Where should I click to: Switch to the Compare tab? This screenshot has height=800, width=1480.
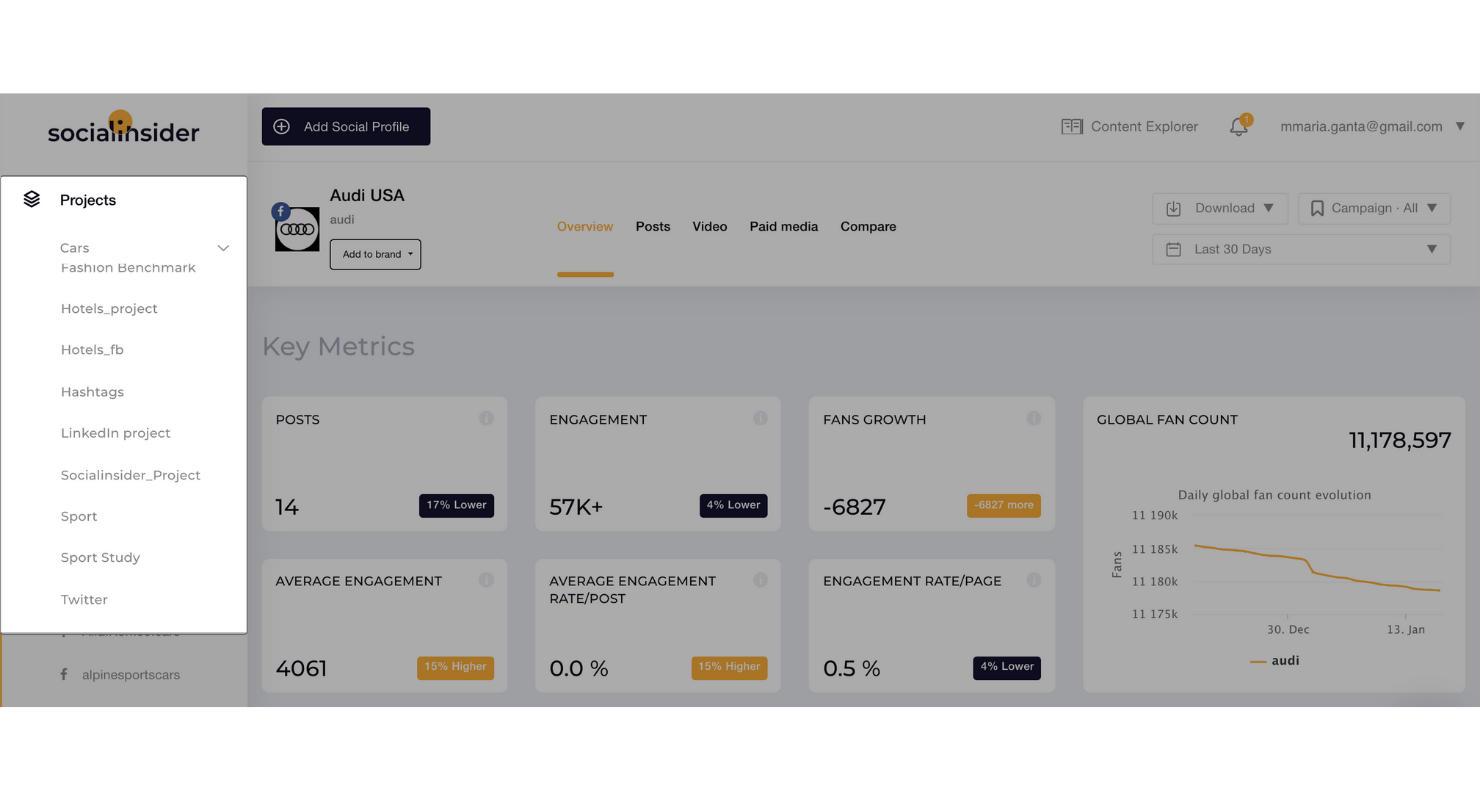tap(868, 227)
